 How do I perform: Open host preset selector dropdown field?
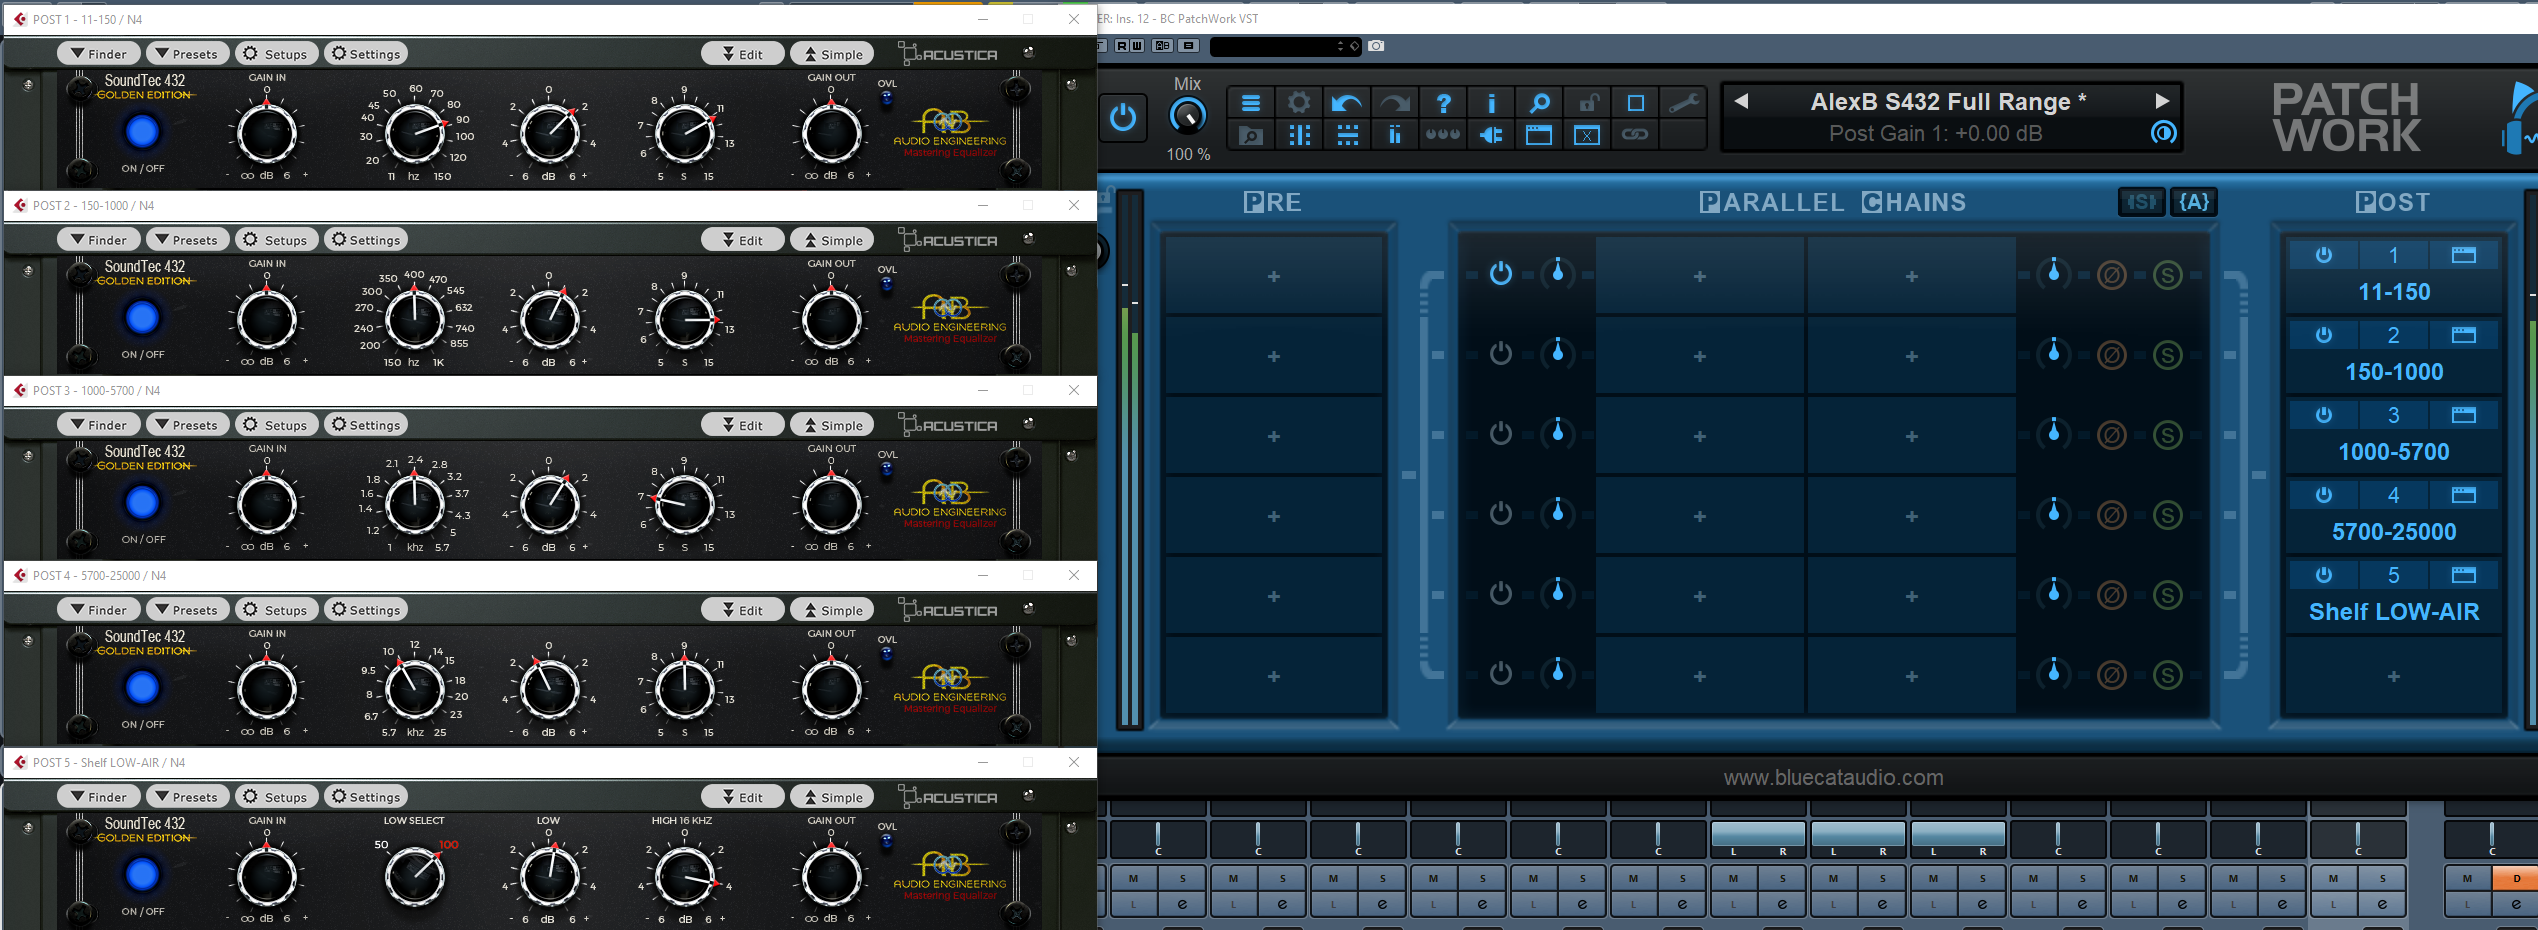1285,46
